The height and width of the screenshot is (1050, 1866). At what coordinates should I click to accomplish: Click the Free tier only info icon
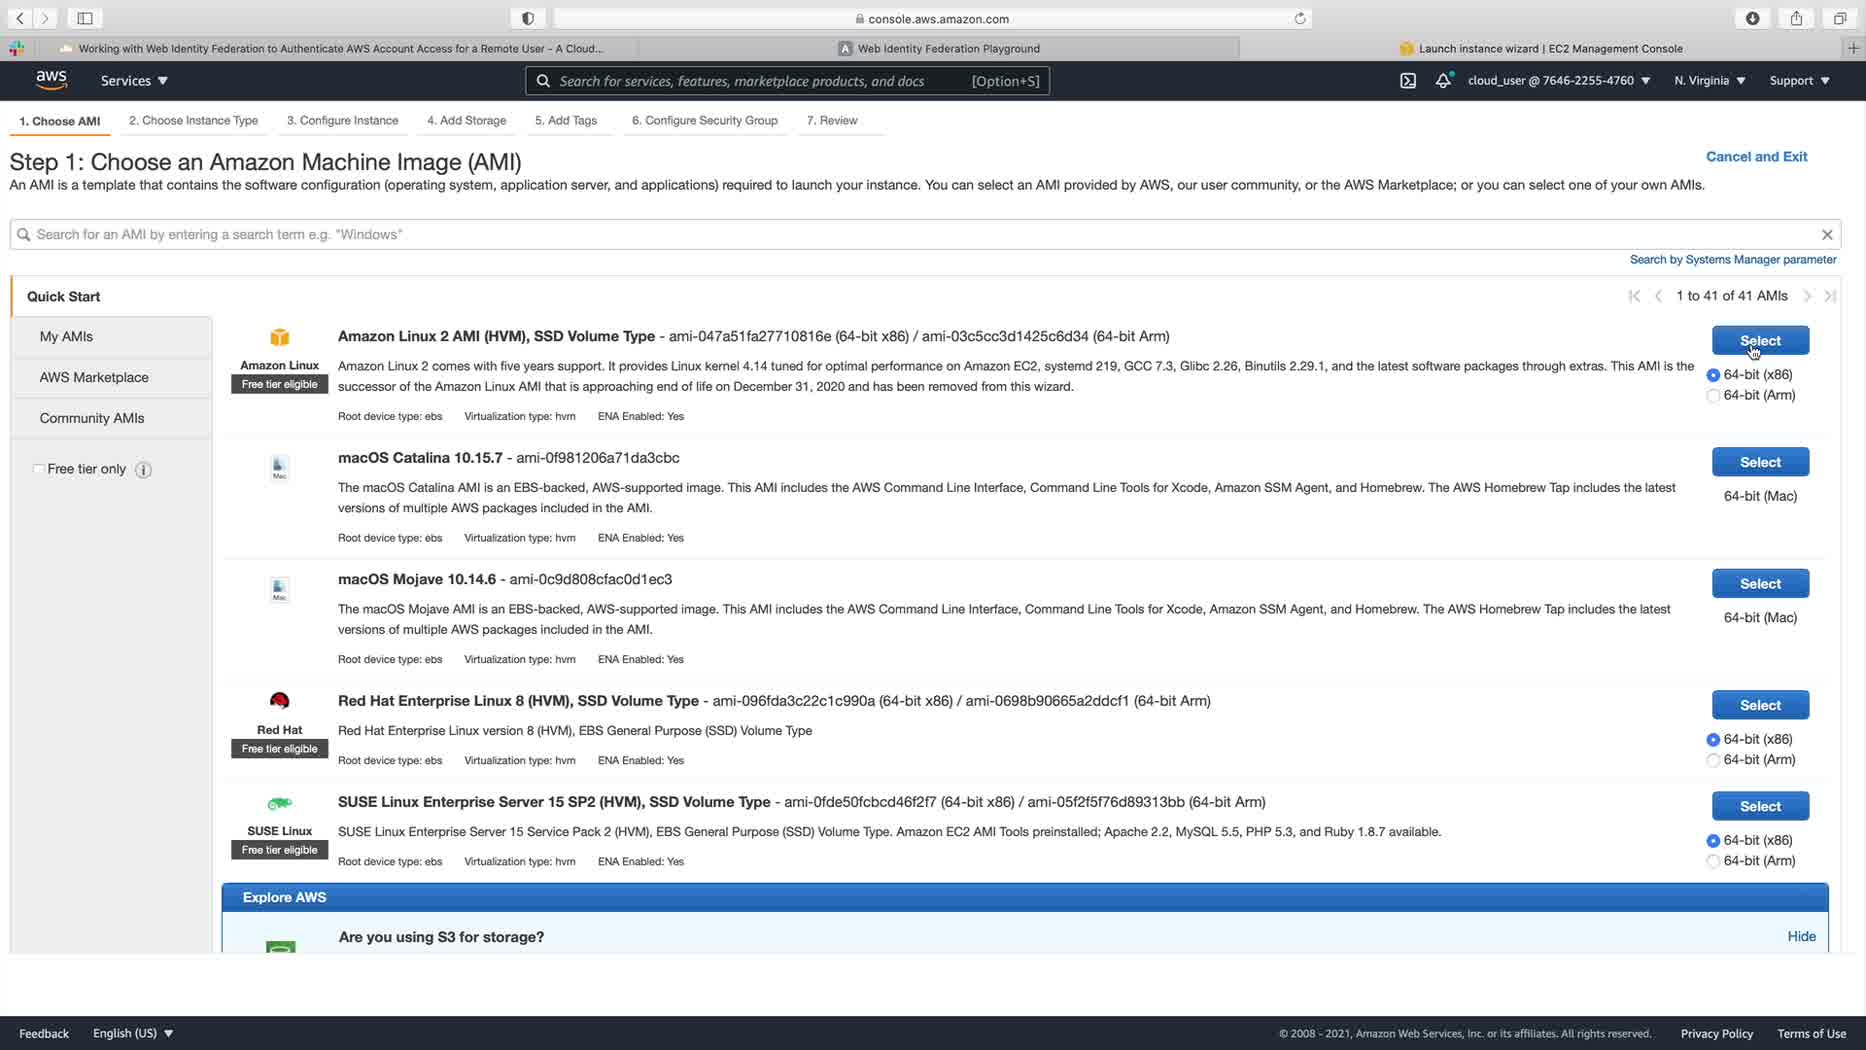click(x=143, y=470)
